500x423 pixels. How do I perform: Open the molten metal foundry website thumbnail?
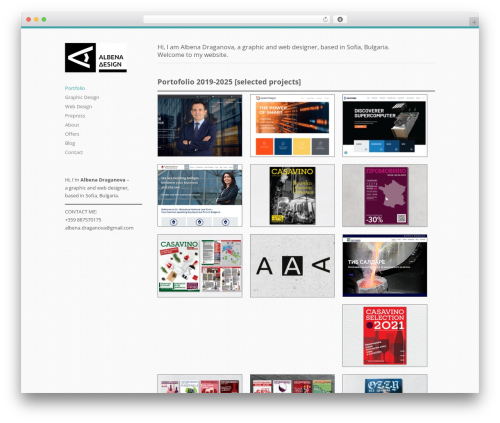pyautogui.click(x=385, y=266)
